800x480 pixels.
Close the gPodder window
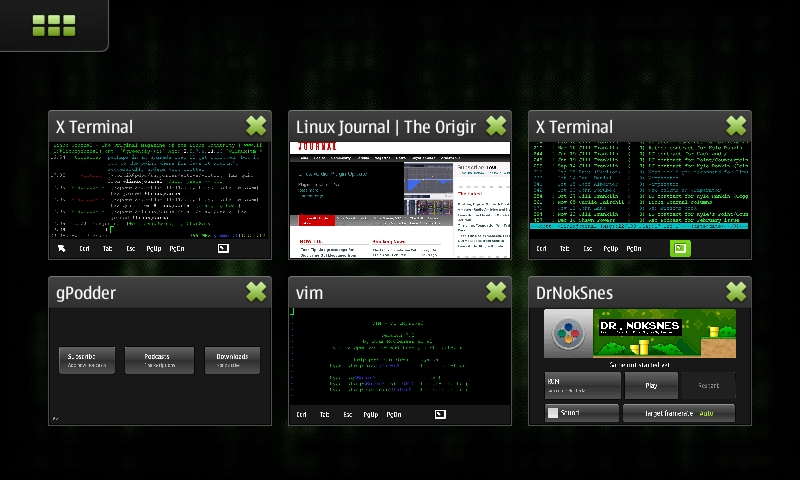click(x=256, y=291)
